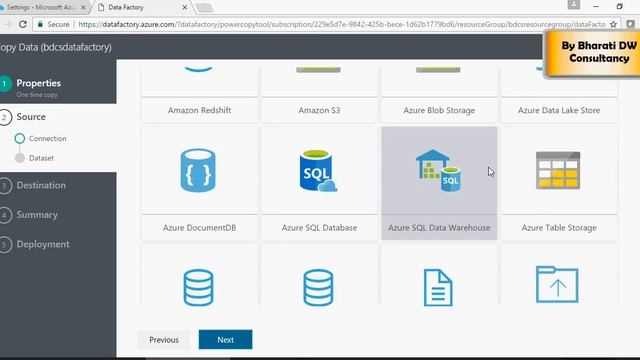Viewport: 640px width, 360px height.
Task: Jump to the Destination step
Action: [x=41, y=185]
